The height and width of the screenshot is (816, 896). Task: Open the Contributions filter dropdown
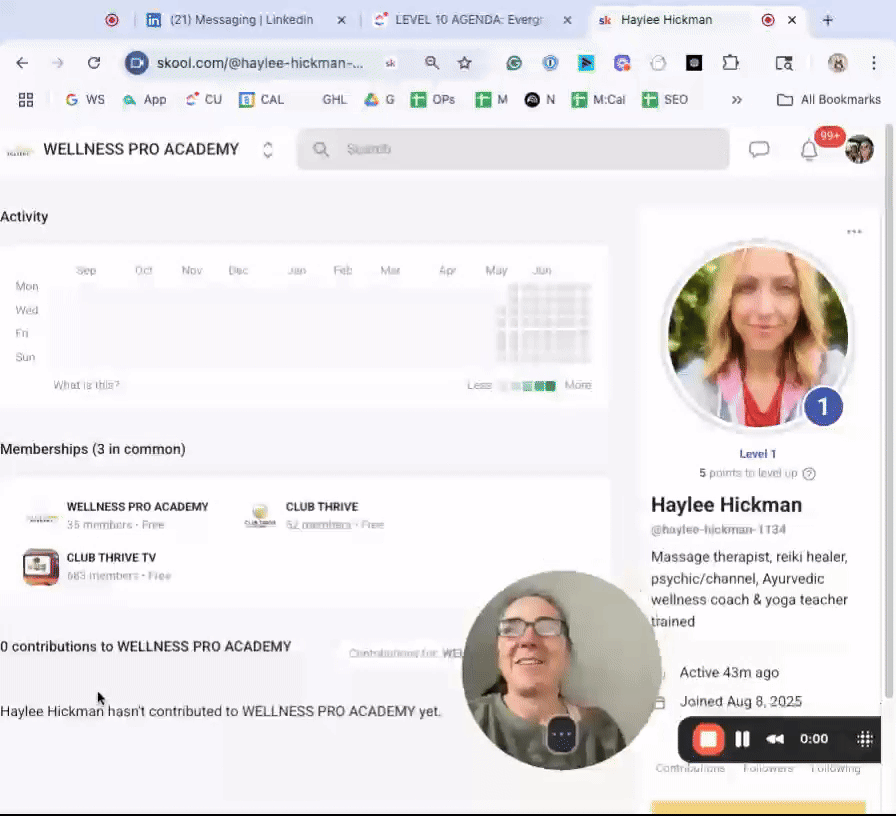[x=406, y=653]
